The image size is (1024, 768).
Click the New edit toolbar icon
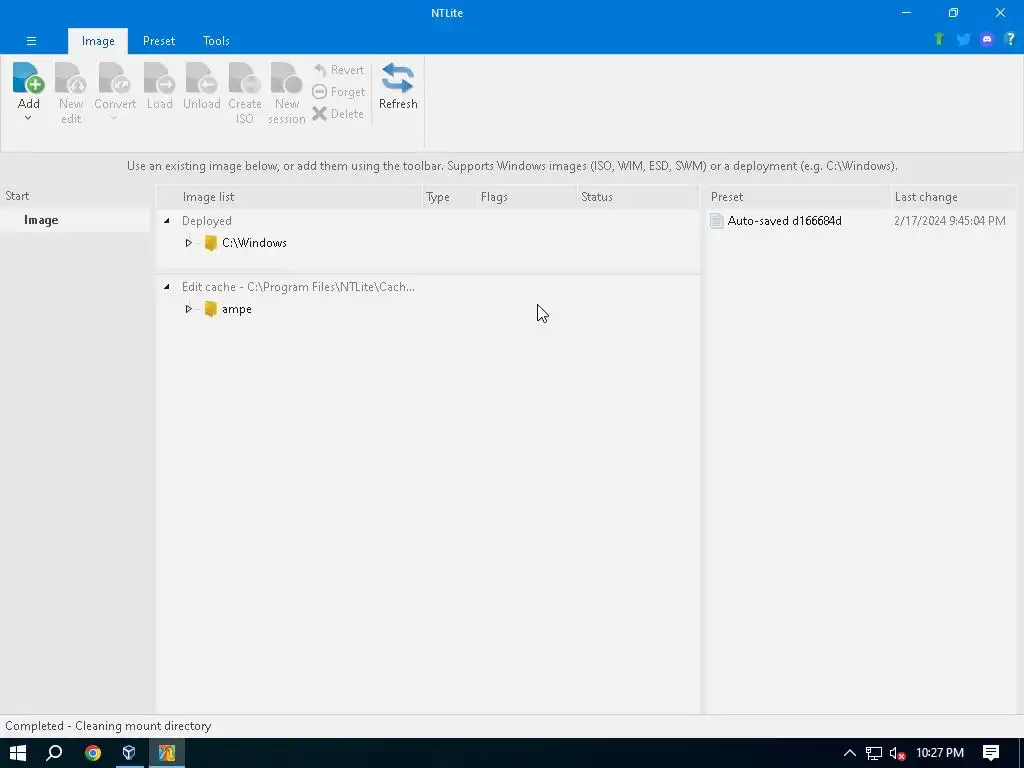pos(71,78)
